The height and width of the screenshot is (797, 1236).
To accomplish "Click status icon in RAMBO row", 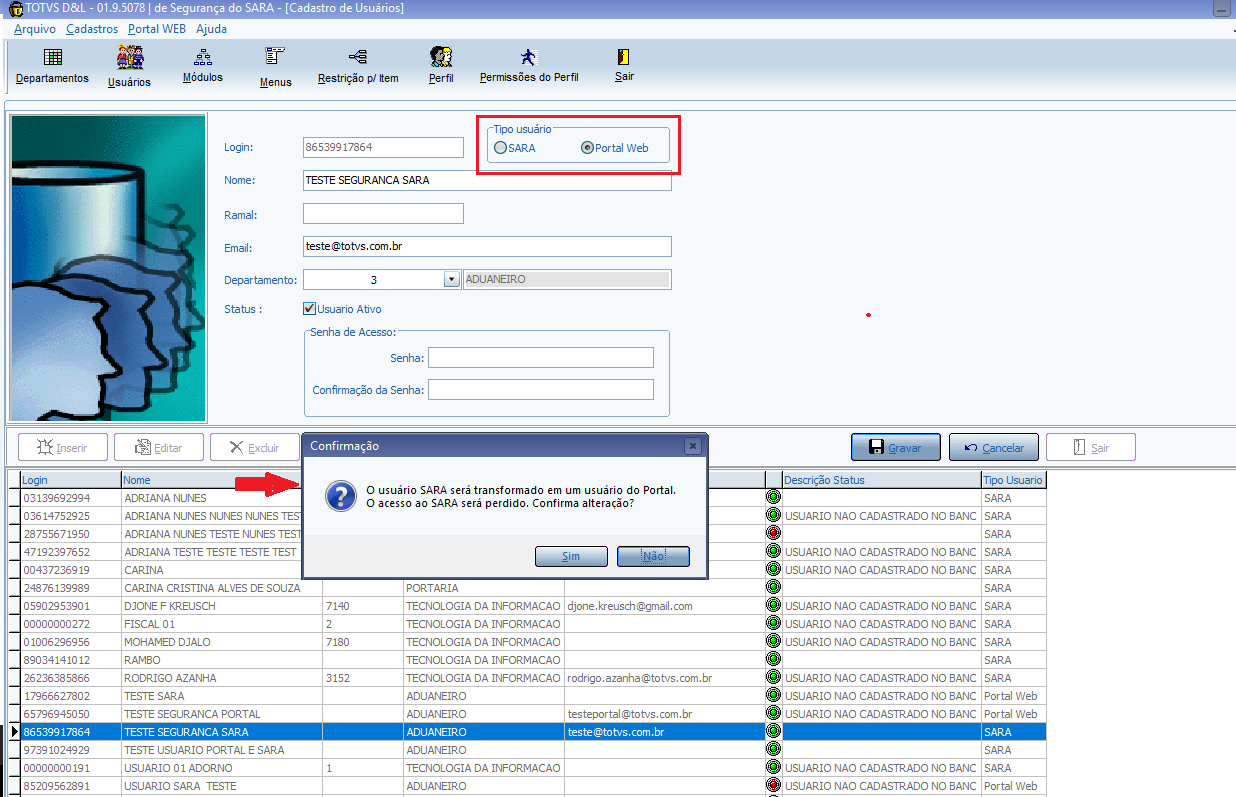I will coord(773,659).
